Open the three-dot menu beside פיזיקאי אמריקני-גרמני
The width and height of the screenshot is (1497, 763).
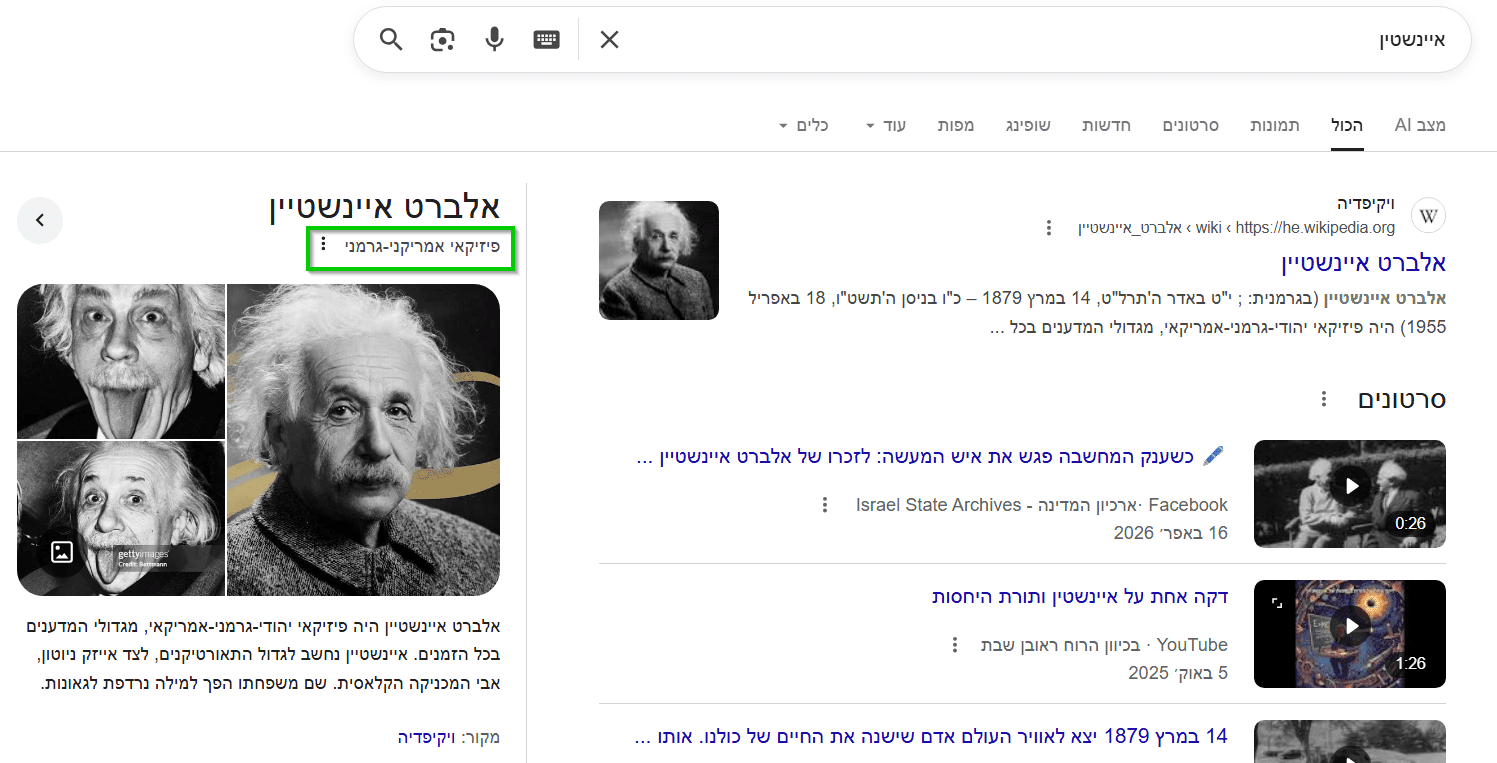[x=322, y=245]
